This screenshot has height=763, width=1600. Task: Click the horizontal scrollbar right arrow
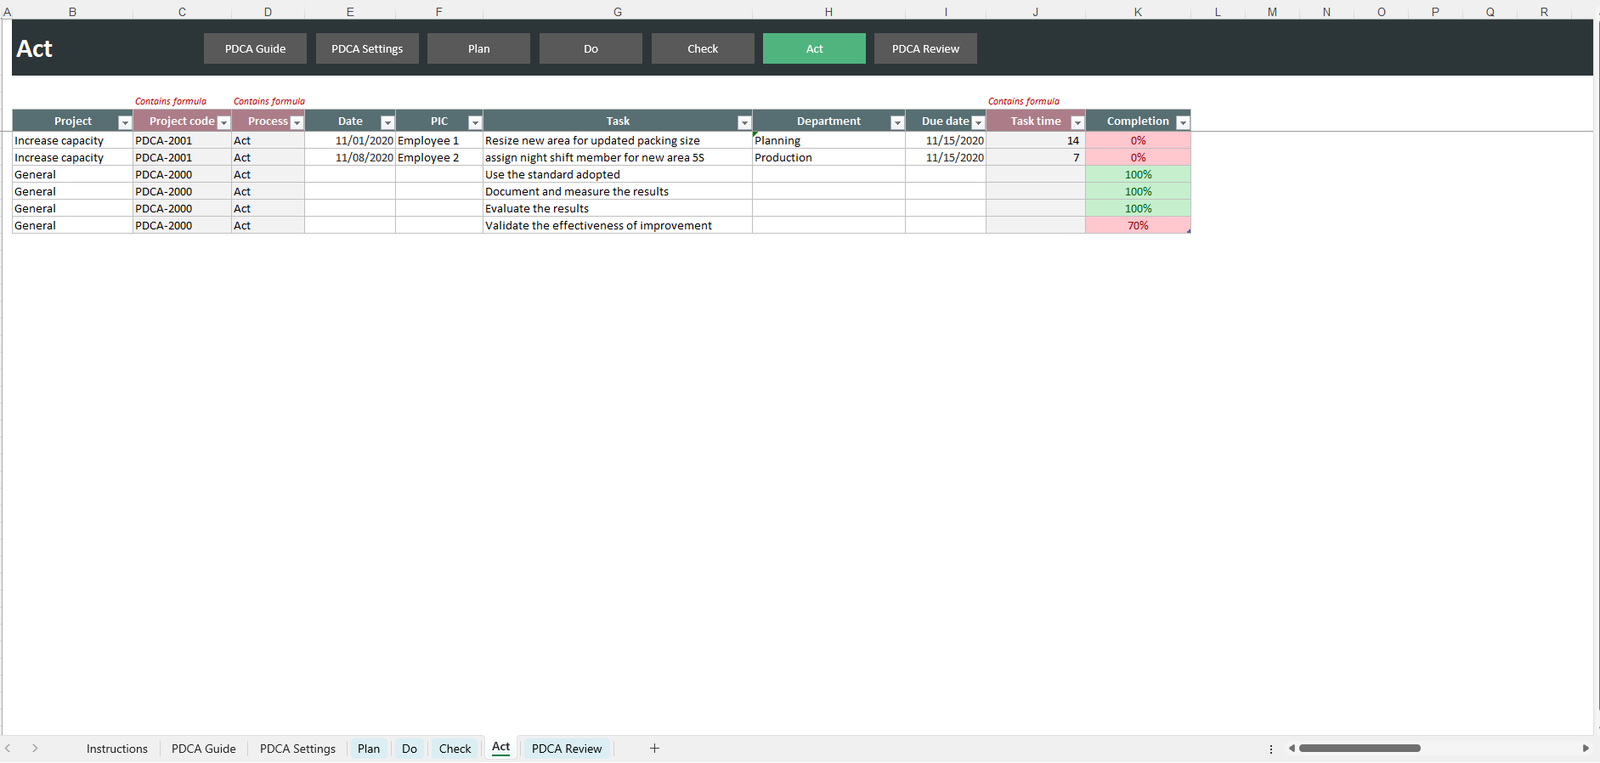[1585, 748]
